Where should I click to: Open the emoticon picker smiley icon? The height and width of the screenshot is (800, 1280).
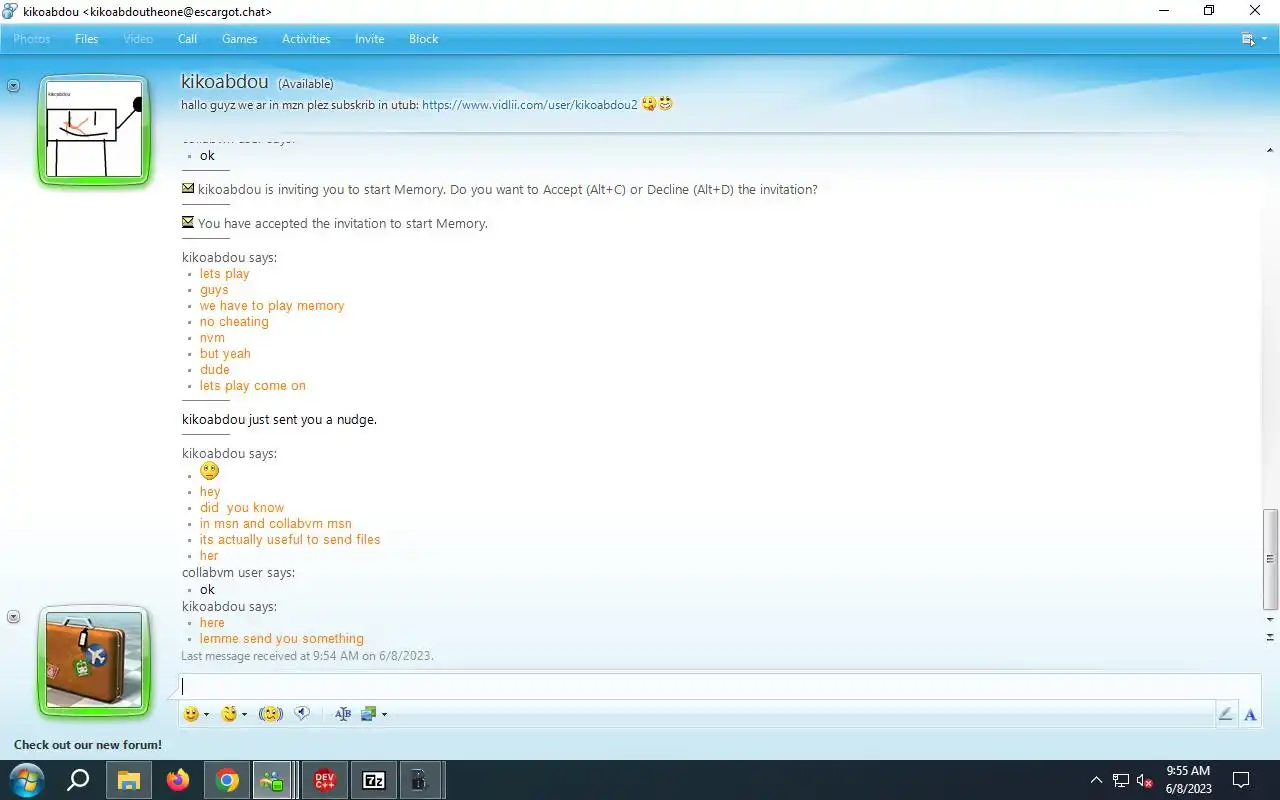(x=190, y=714)
